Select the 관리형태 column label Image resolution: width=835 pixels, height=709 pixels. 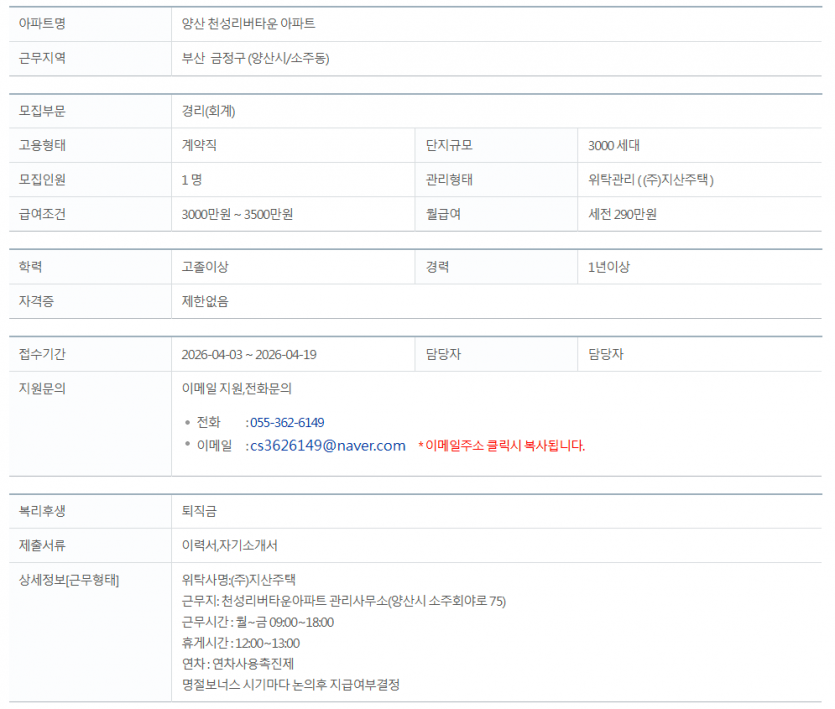(449, 180)
